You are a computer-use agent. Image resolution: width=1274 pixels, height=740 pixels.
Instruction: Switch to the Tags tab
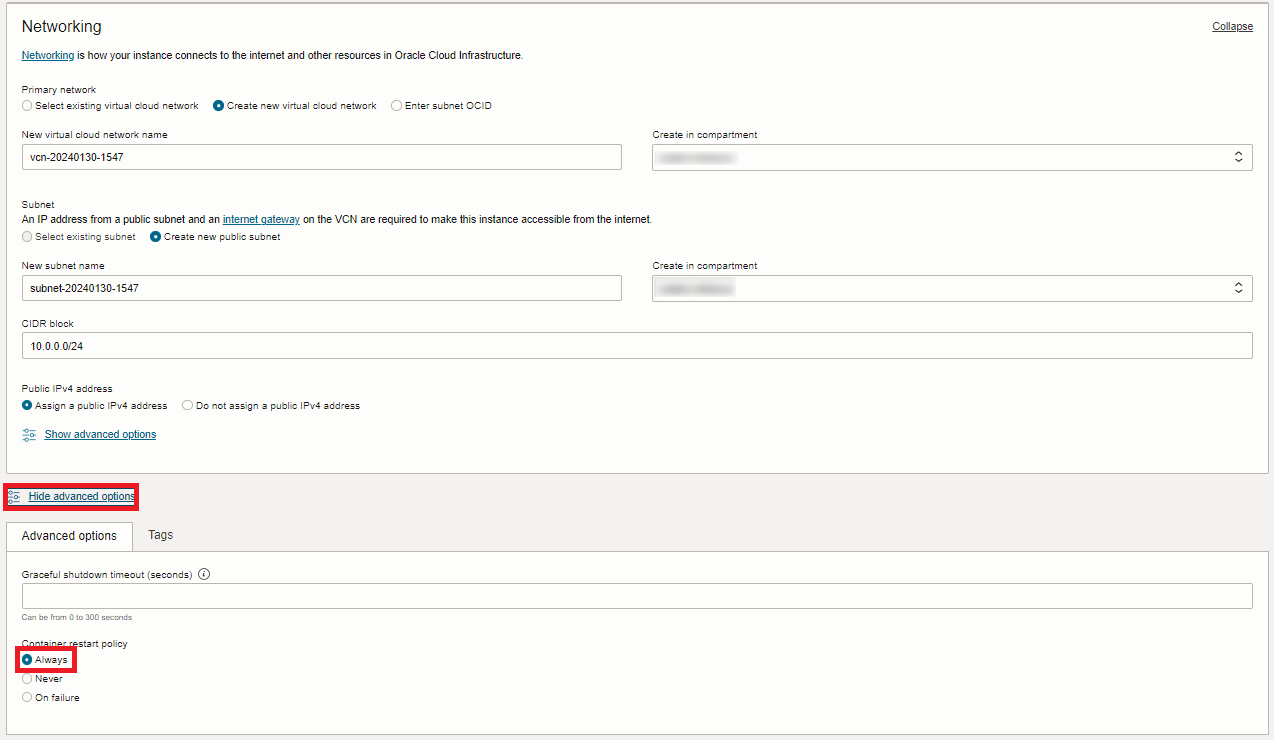[x=160, y=535]
